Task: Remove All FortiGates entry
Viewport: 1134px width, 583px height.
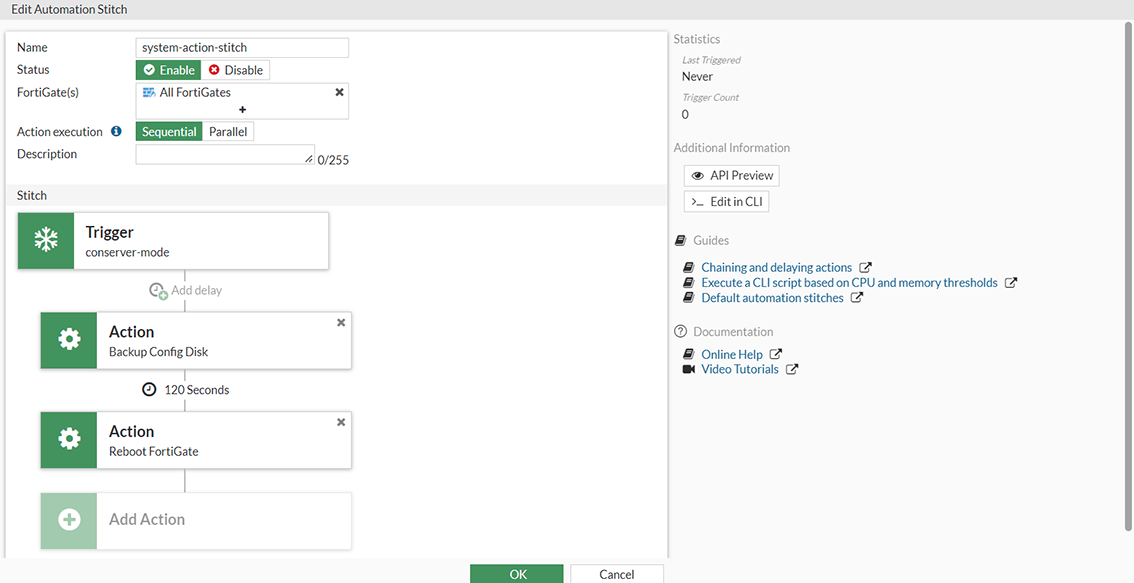Action: click(339, 93)
